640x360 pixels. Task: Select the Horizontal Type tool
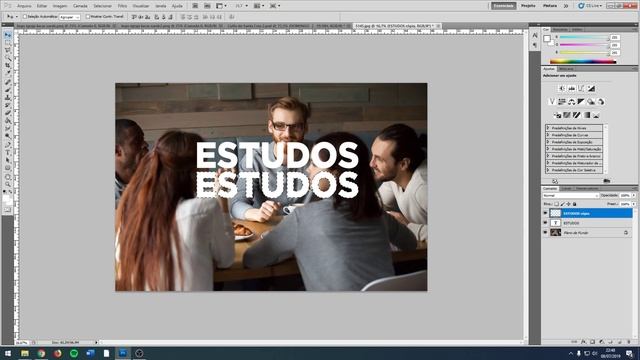tap(8, 152)
